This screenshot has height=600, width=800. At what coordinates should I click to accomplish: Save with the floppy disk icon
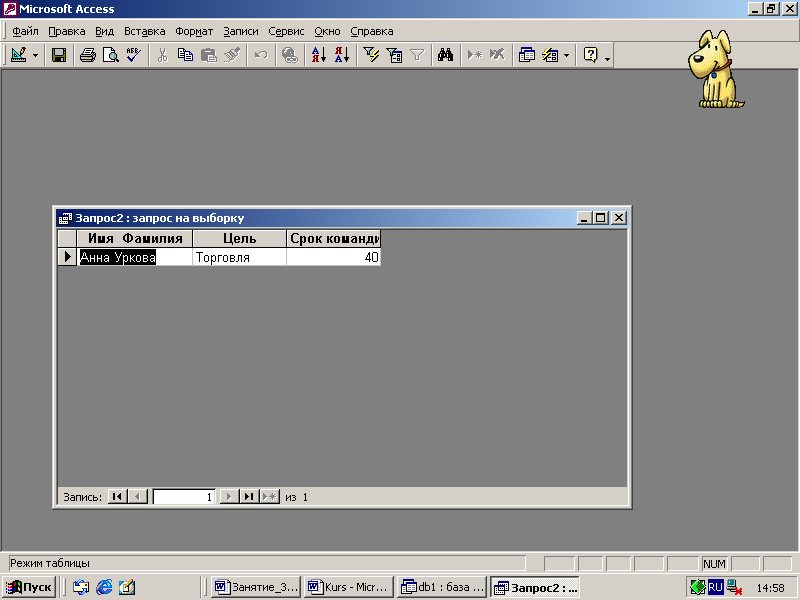pos(59,55)
